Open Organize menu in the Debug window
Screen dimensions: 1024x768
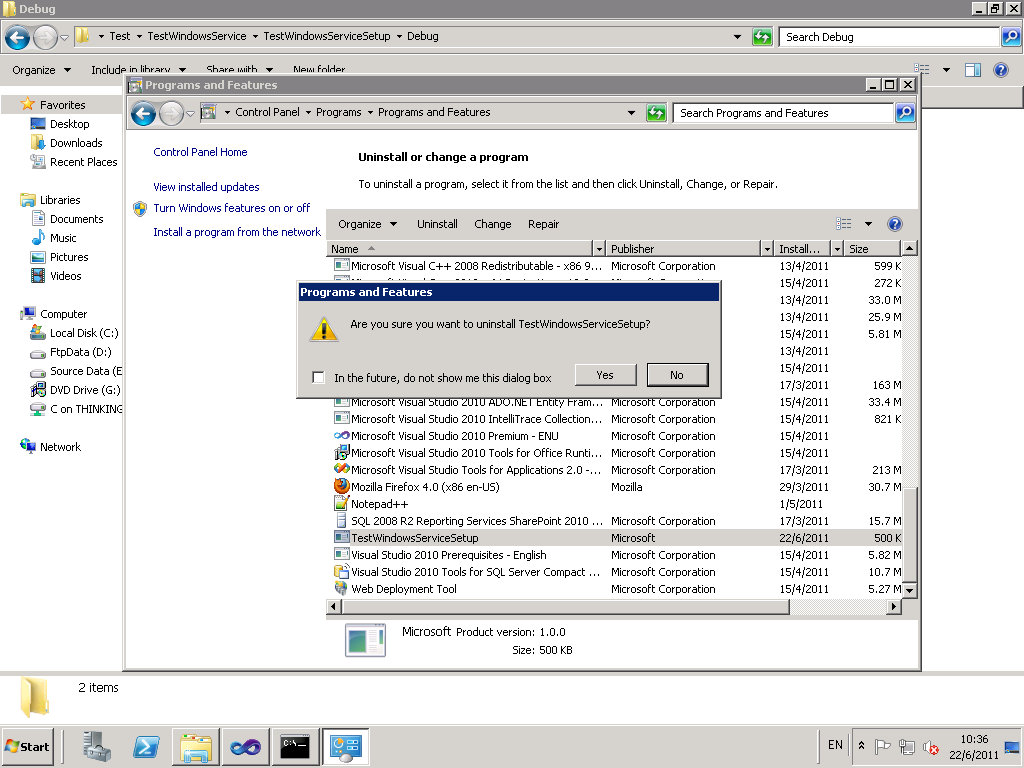(x=41, y=70)
